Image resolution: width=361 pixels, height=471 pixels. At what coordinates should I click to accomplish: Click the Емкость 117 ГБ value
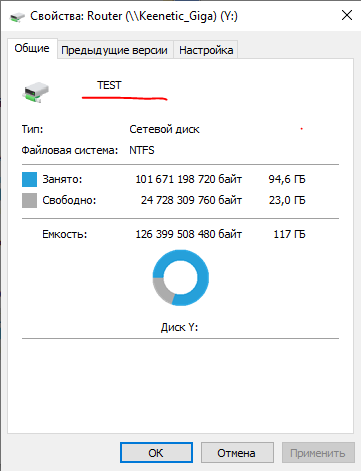[289, 234]
